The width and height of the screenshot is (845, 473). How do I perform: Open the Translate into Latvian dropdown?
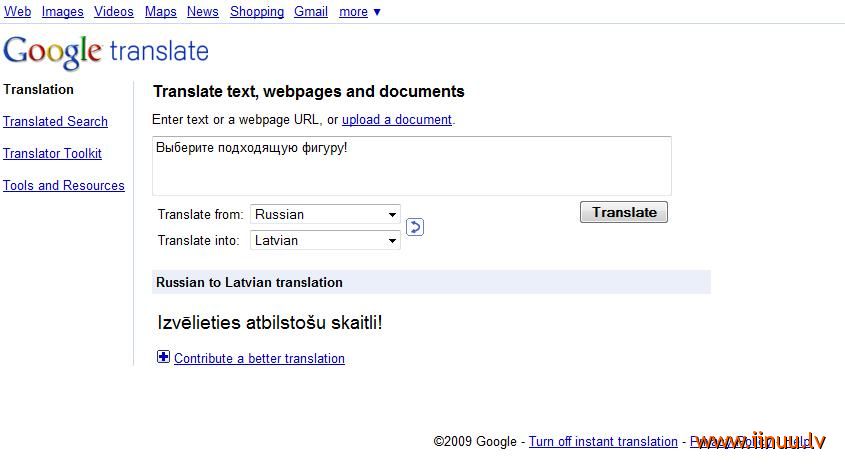[325, 240]
